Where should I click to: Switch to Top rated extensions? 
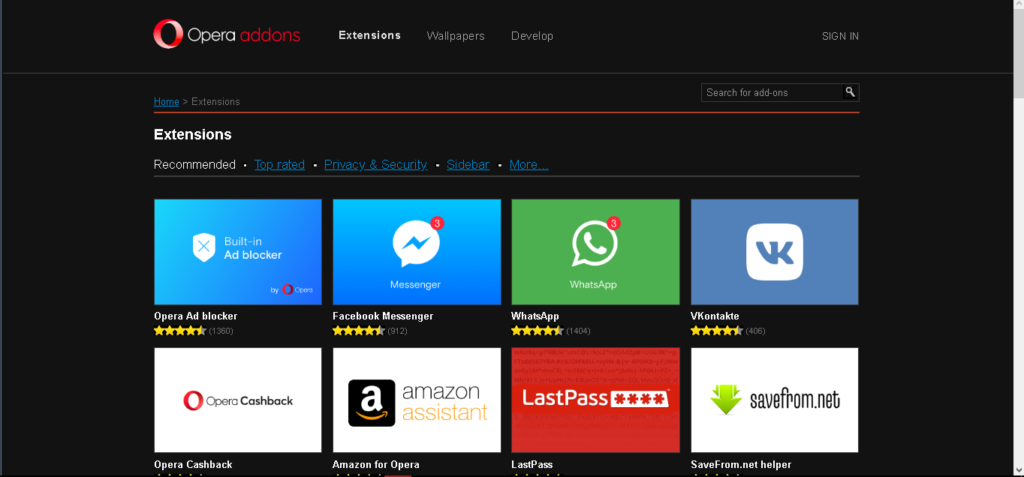point(280,165)
